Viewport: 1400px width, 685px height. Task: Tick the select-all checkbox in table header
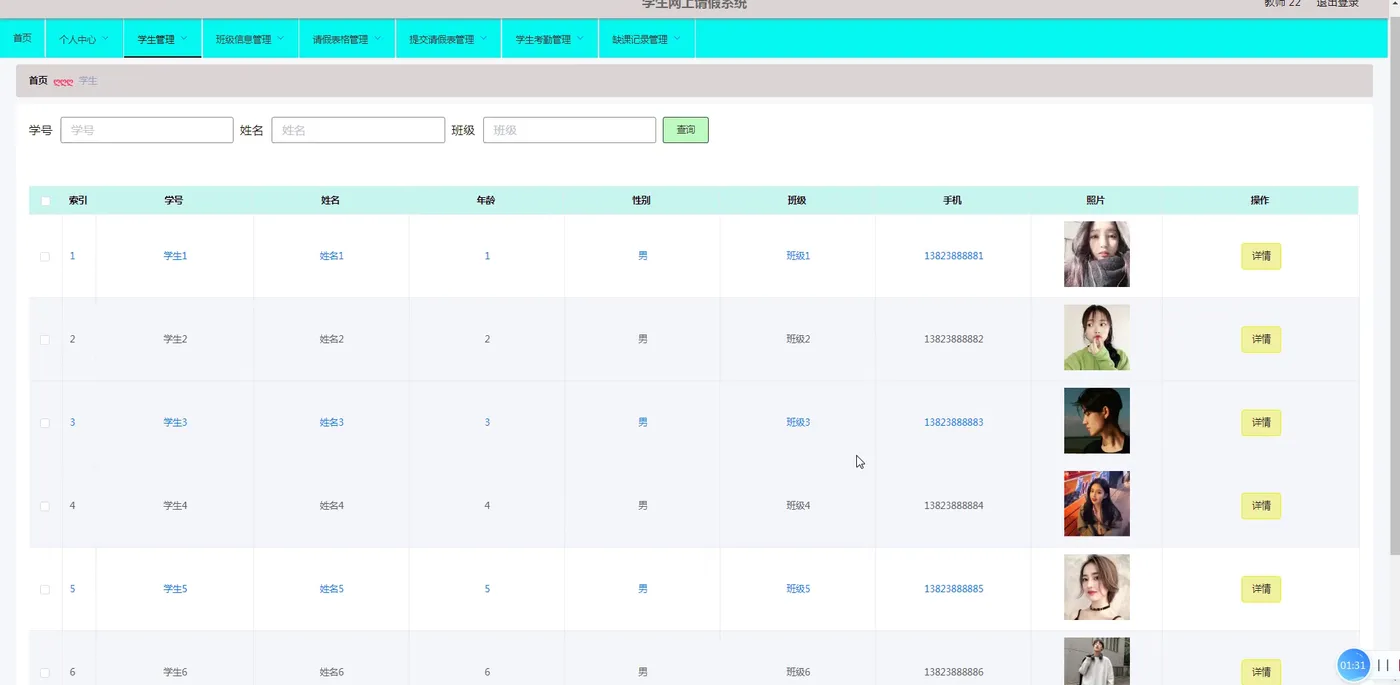45,201
